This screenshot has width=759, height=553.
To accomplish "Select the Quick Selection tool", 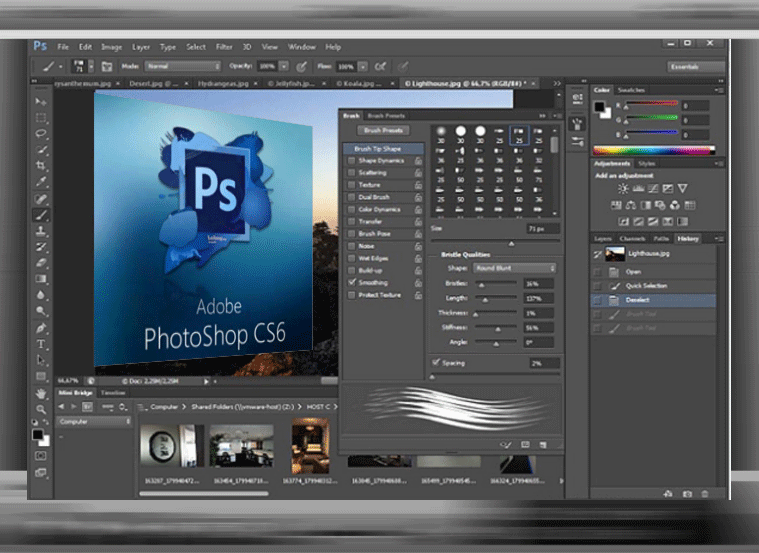I will point(41,150).
